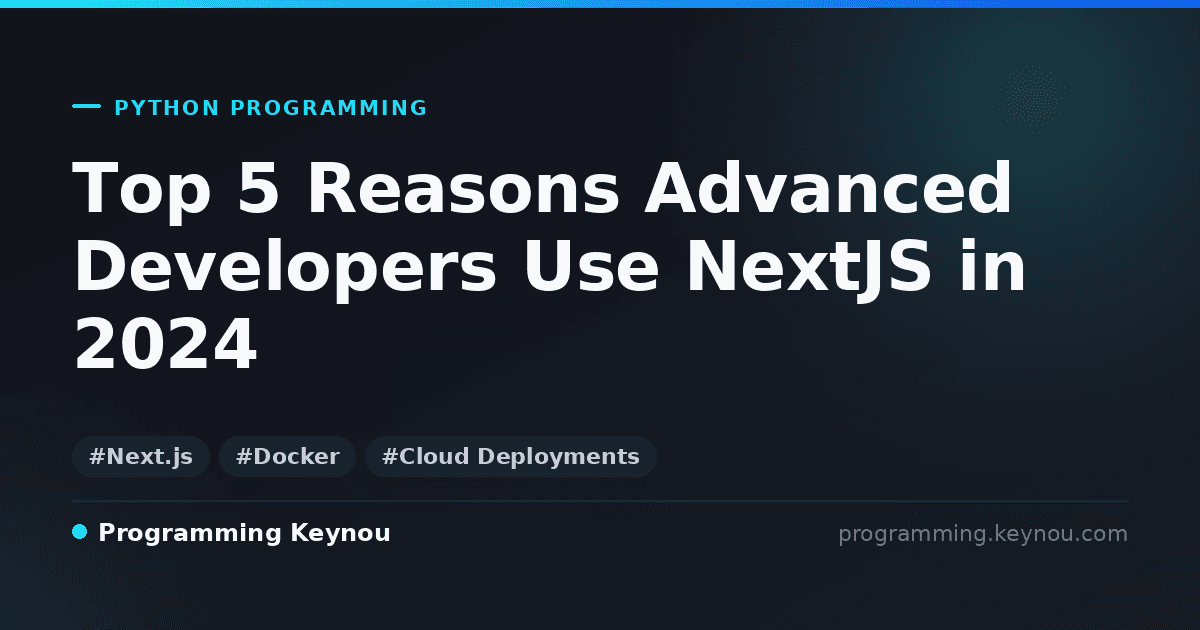Select the #Docker tag pill

(x=287, y=457)
